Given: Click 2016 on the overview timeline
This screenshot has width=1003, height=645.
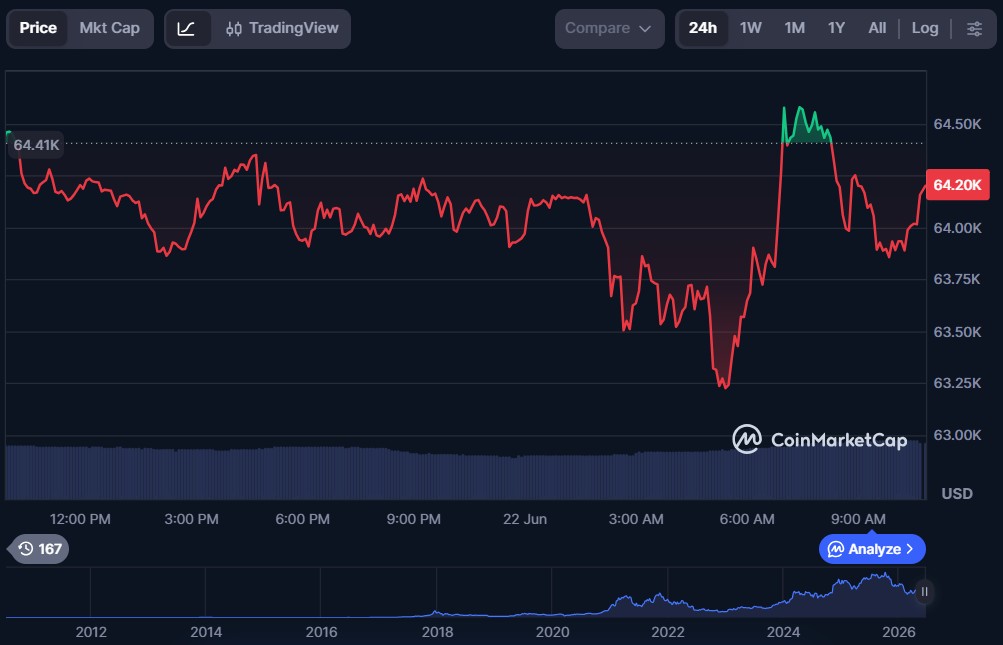Looking at the screenshot, I should [x=321, y=632].
